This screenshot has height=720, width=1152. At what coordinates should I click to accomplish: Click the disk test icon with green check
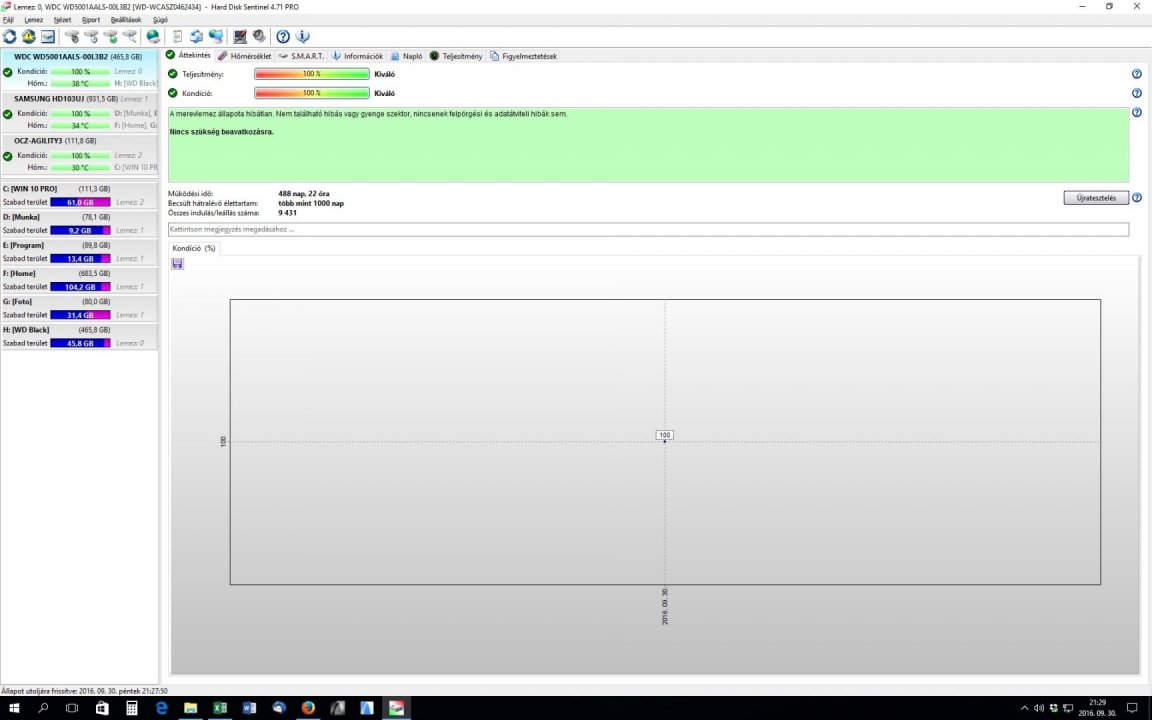point(110,36)
